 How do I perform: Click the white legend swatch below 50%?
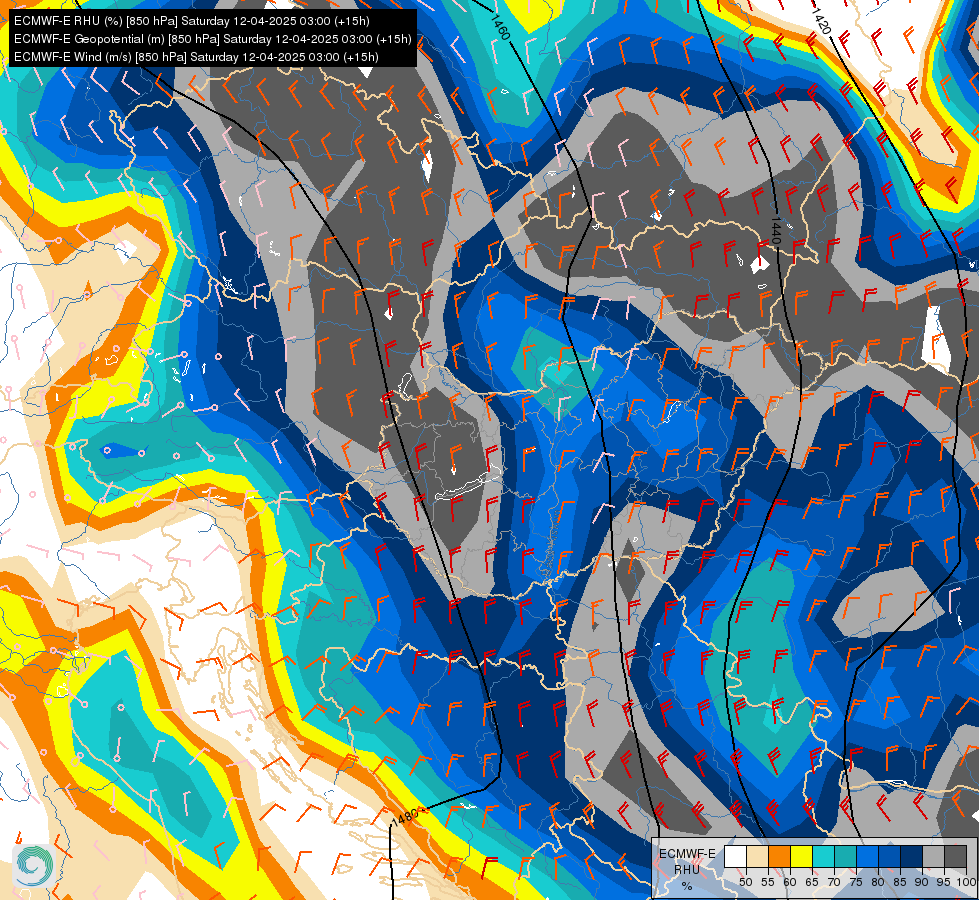pos(735,856)
